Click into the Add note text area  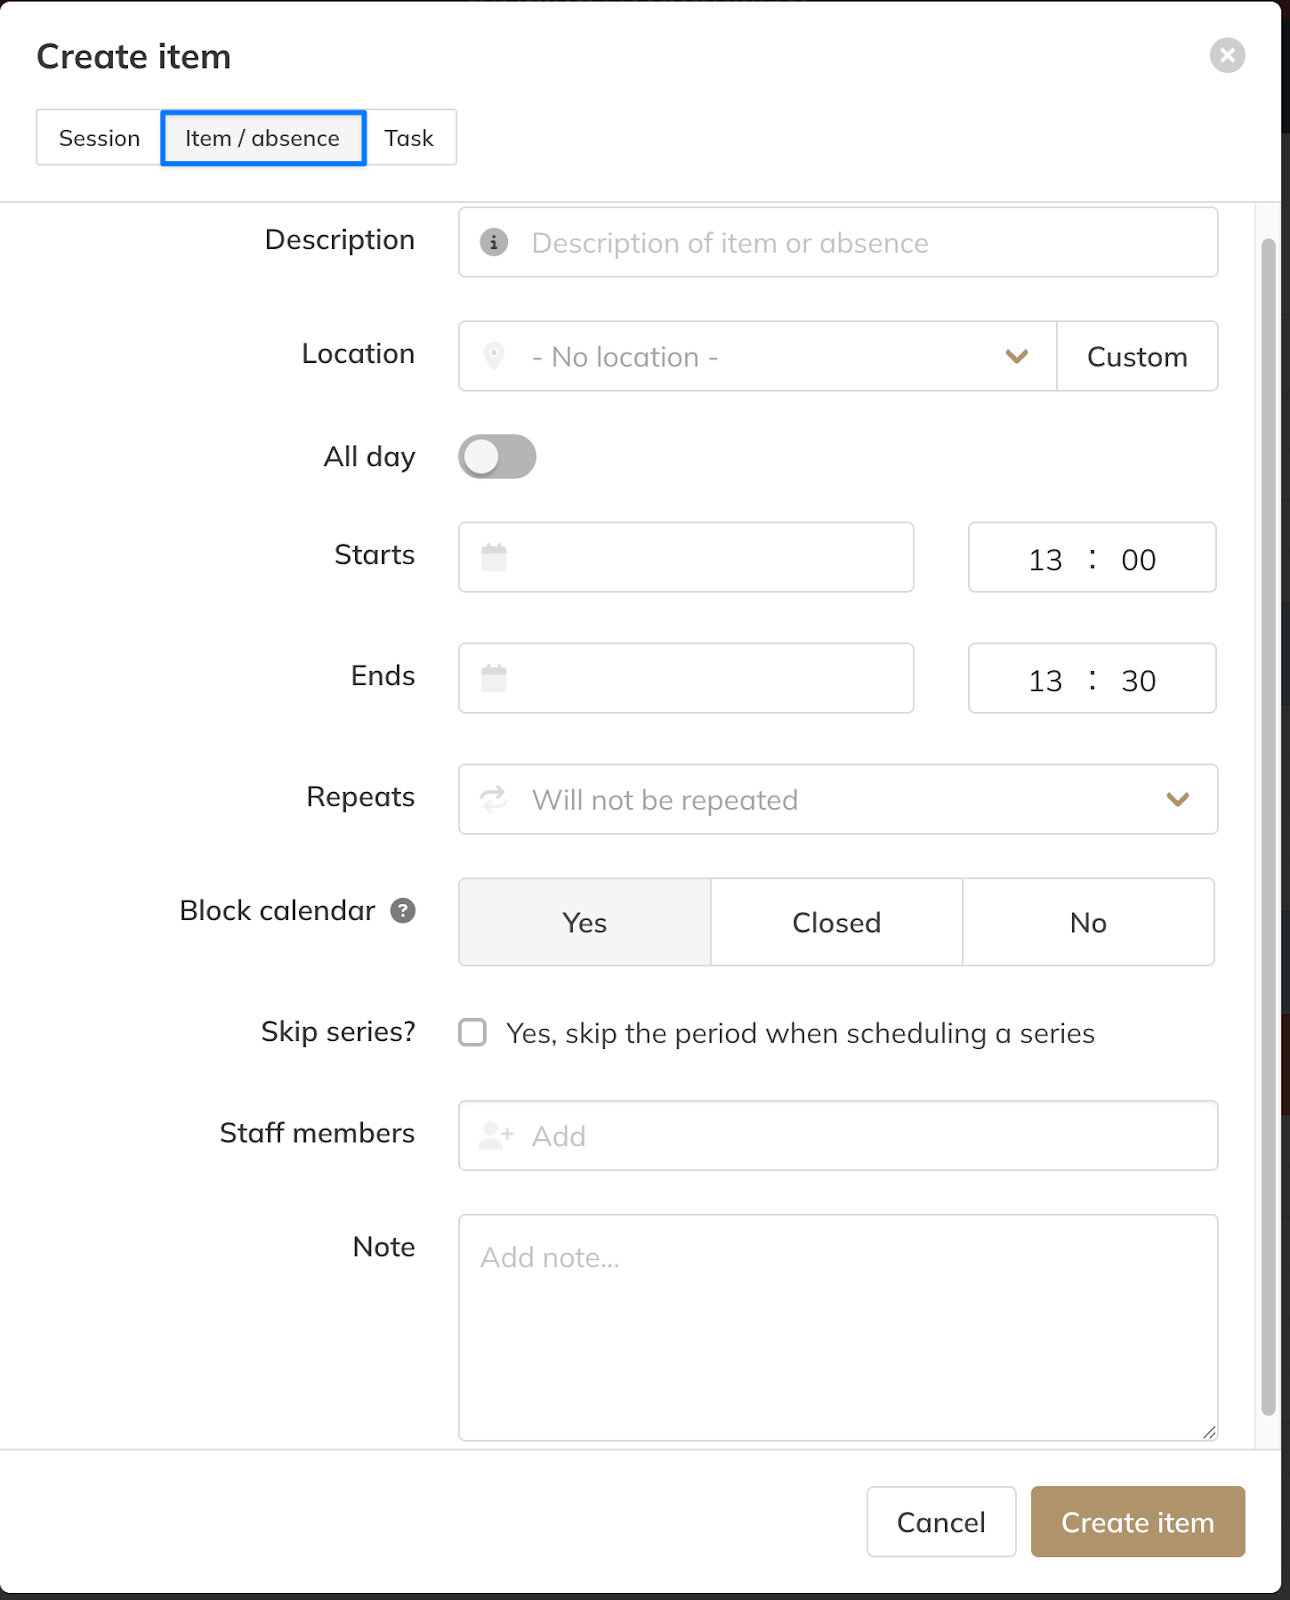[x=837, y=1327]
